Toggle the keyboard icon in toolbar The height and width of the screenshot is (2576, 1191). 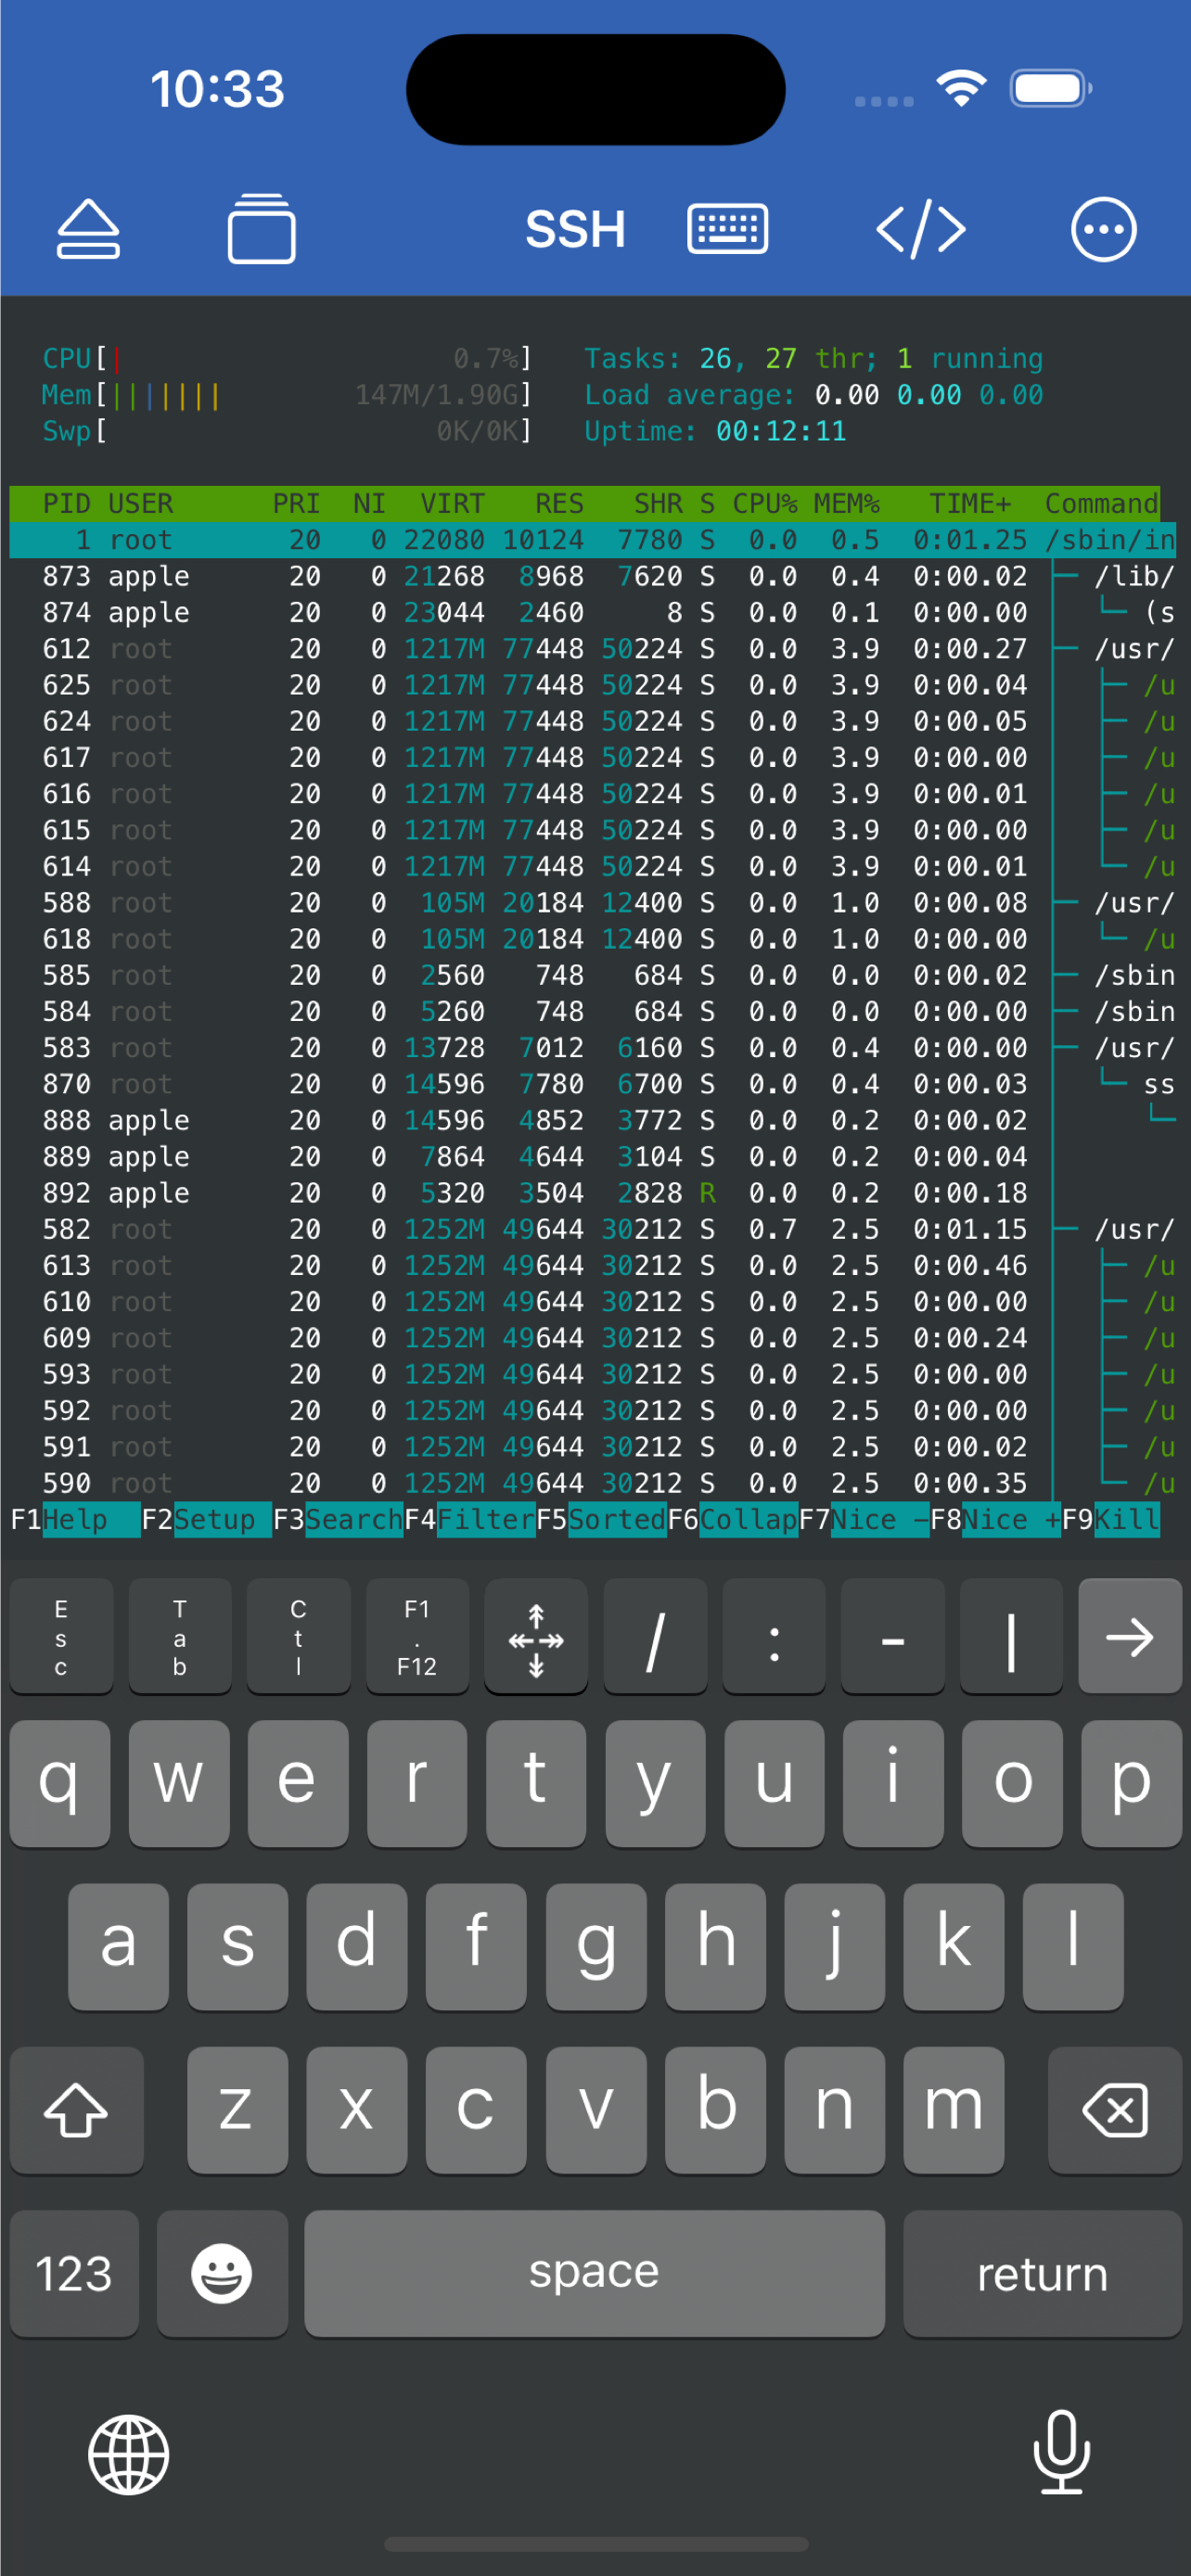point(727,229)
